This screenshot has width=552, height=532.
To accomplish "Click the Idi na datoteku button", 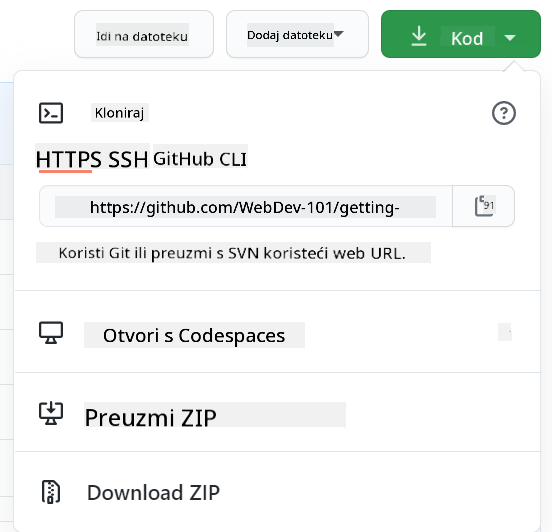I will coord(144,34).
